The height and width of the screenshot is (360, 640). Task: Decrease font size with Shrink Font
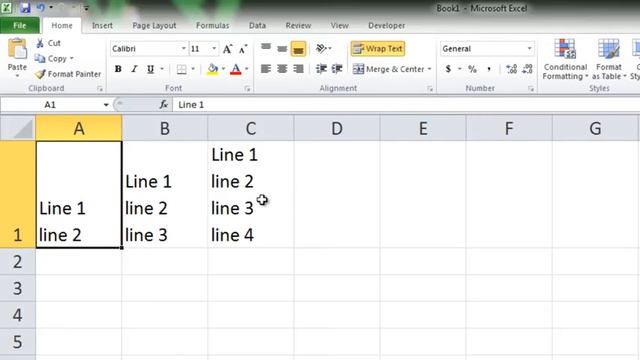click(x=243, y=49)
